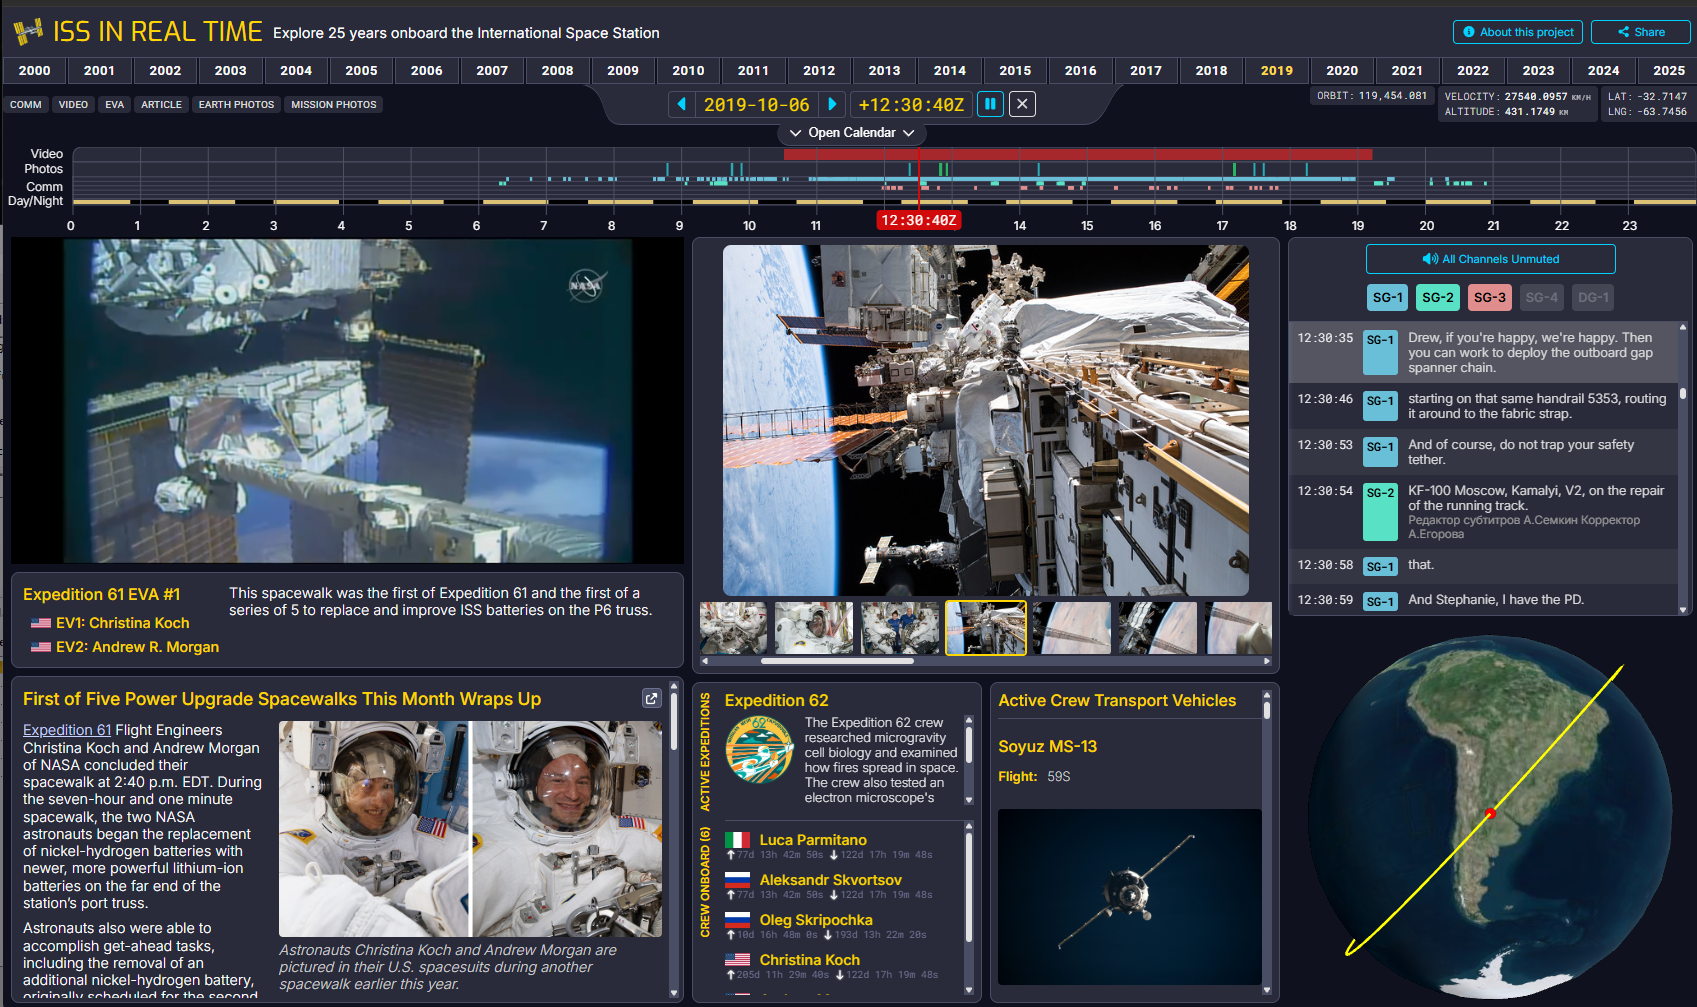This screenshot has width=1697, height=1007.
Task: Toggle the VIDEO filter
Action: tap(73, 104)
